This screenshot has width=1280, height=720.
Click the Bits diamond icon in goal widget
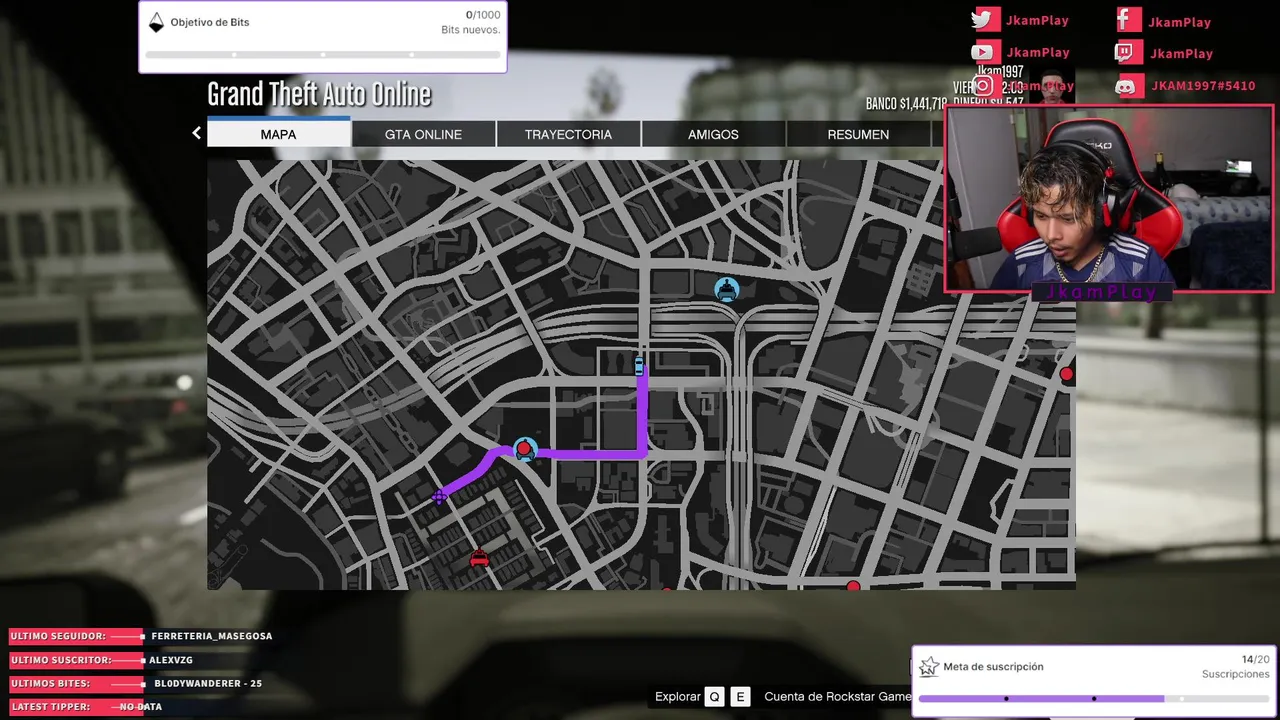156,22
